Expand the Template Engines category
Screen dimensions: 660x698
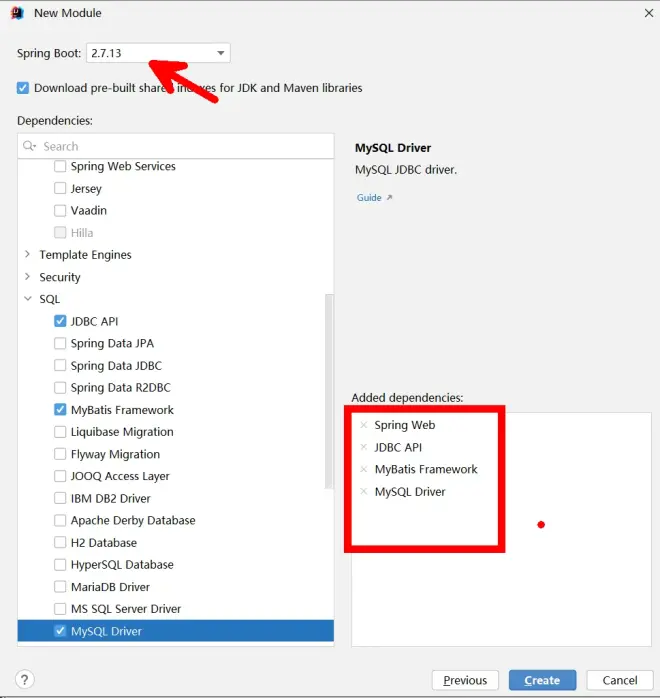(x=27, y=255)
